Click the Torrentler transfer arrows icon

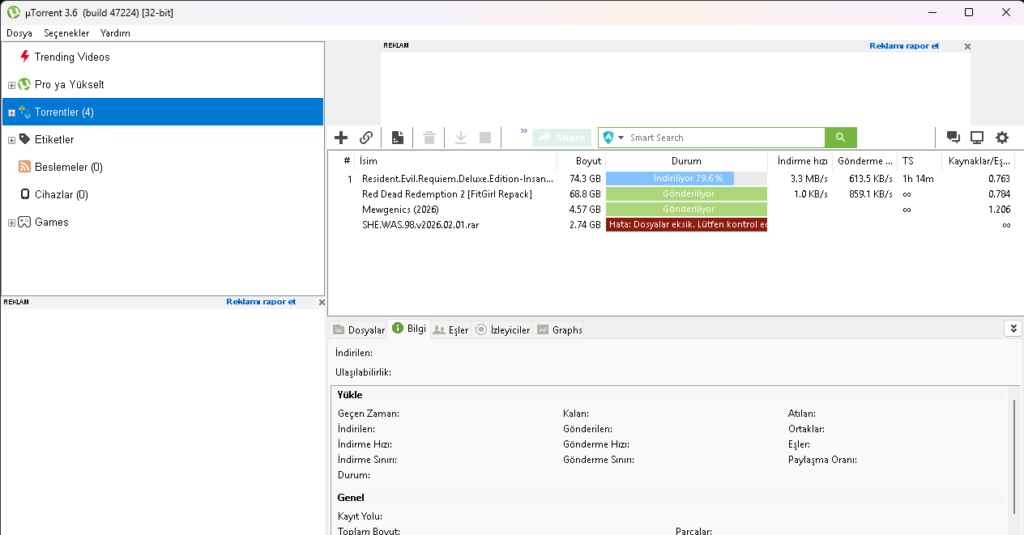point(24,112)
